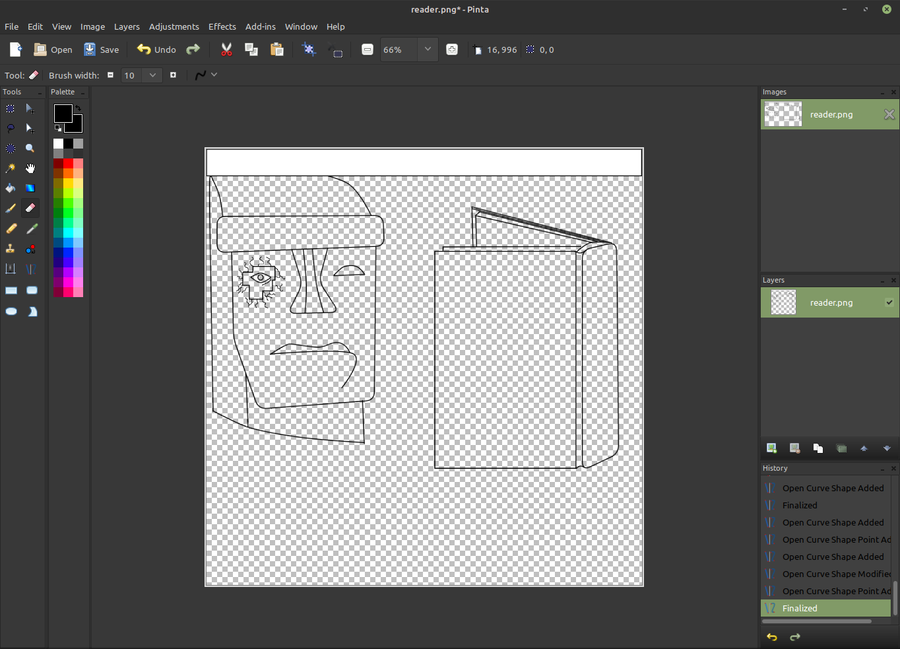Select the Clone Stamp tool
This screenshot has width=900, height=649.
[x=11, y=248]
